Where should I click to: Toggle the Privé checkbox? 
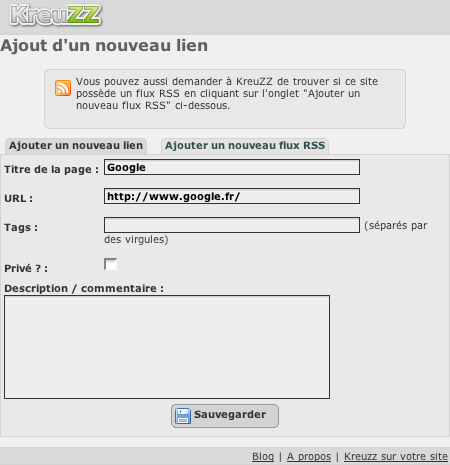[110, 264]
